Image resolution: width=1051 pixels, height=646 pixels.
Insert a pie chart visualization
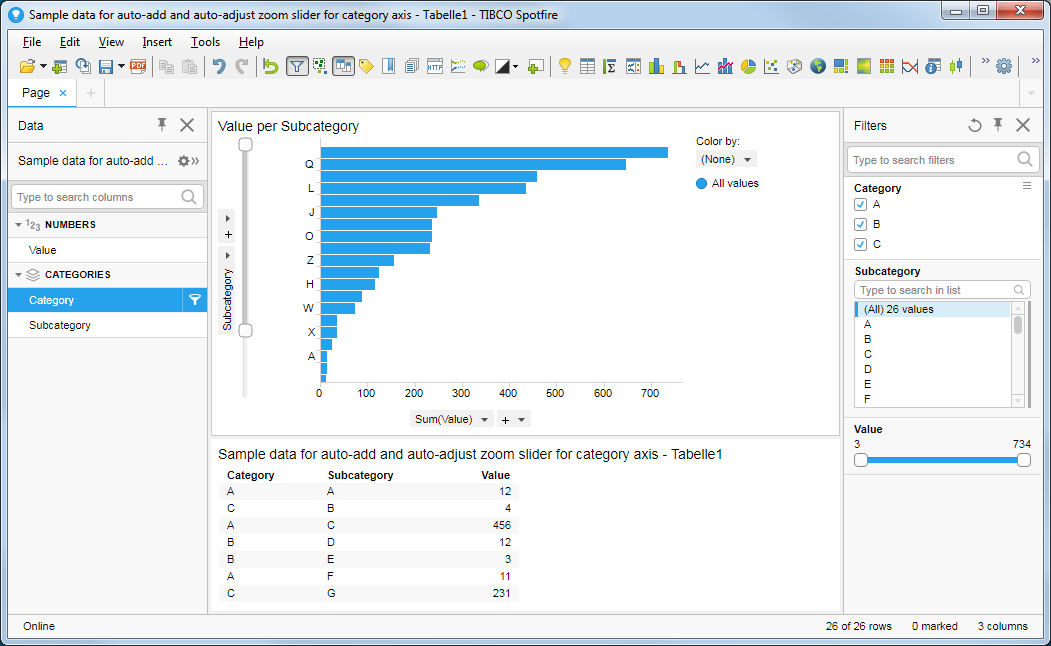point(748,67)
